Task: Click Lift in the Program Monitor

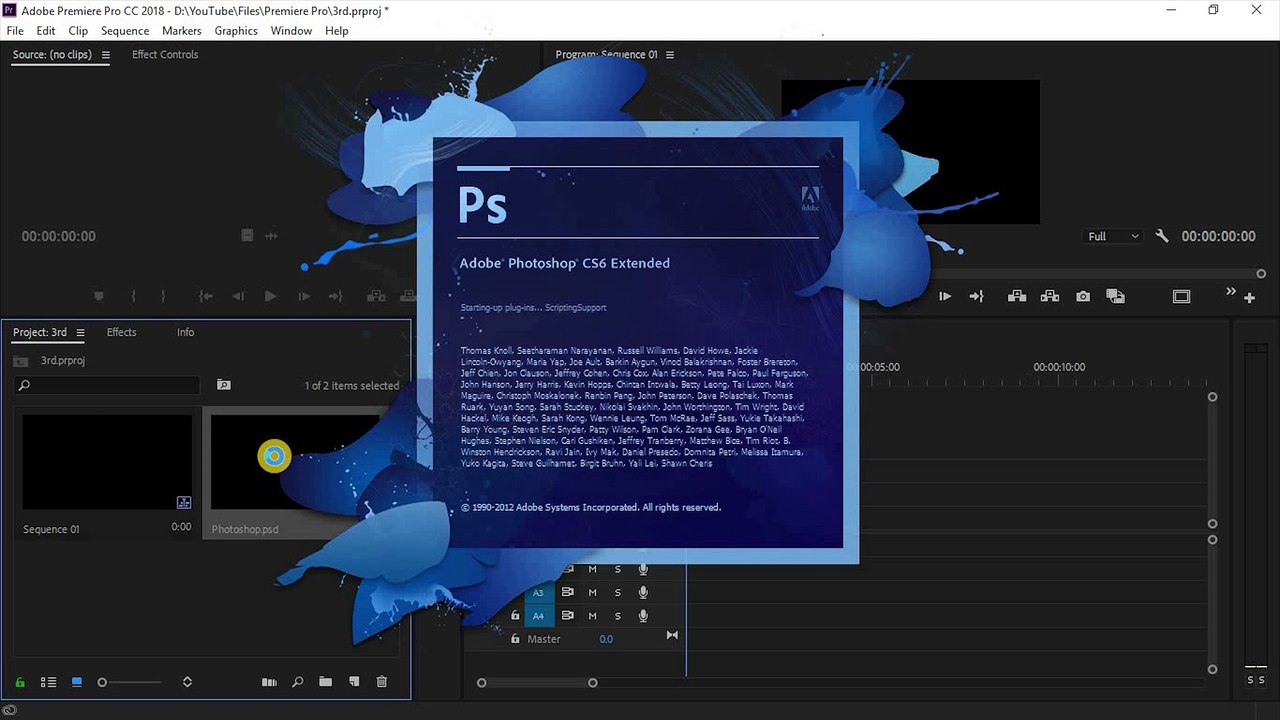Action: click(1017, 296)
